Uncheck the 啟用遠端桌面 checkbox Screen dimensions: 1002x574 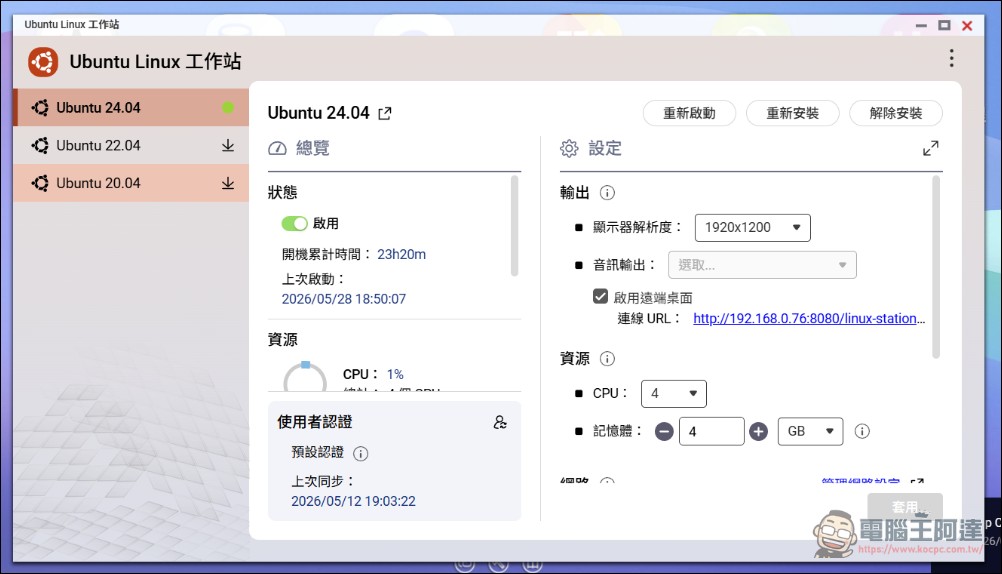click(x=600, y=297)
